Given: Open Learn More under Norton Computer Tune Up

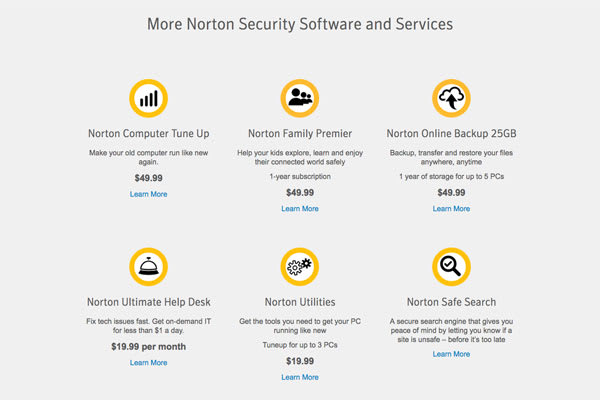Looking at the screenshot, I should (x=148, y=194).
